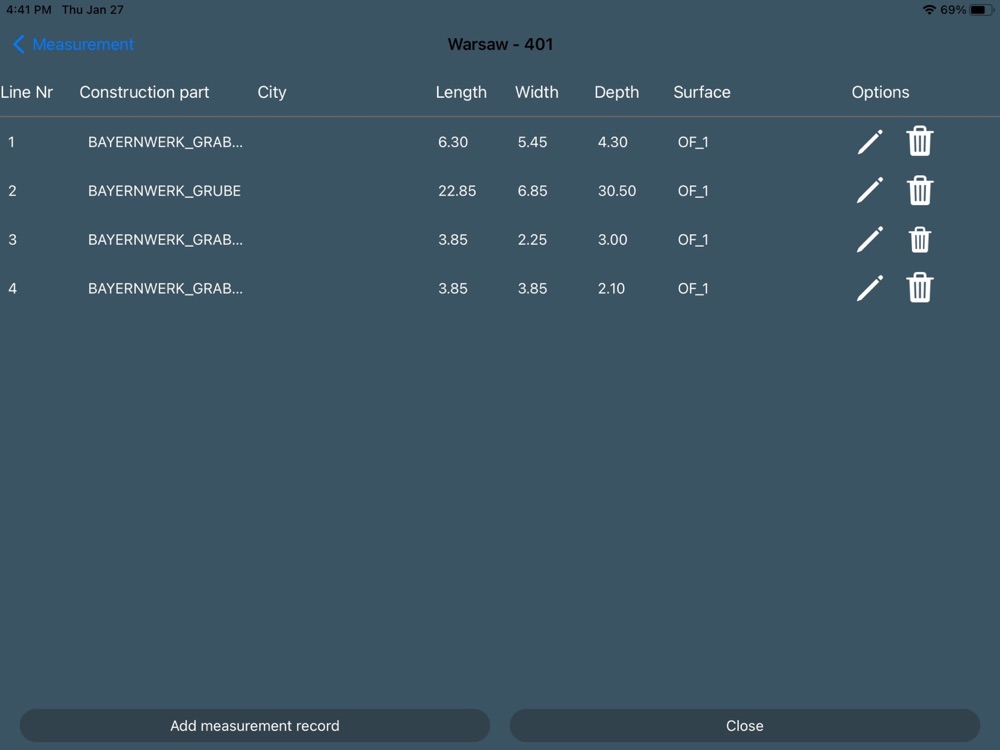Tap the 4:41 PM clock

click(x=29, y=10)
